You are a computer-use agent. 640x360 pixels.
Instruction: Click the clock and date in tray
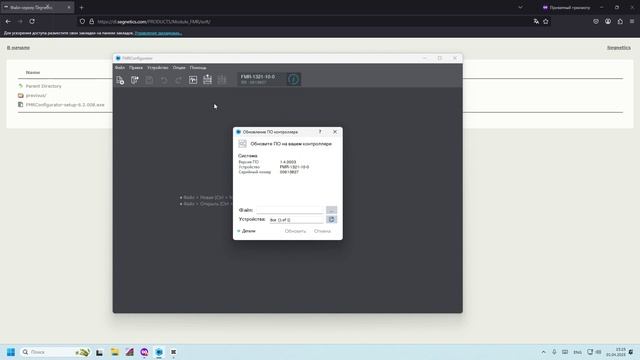pos(616,352)
